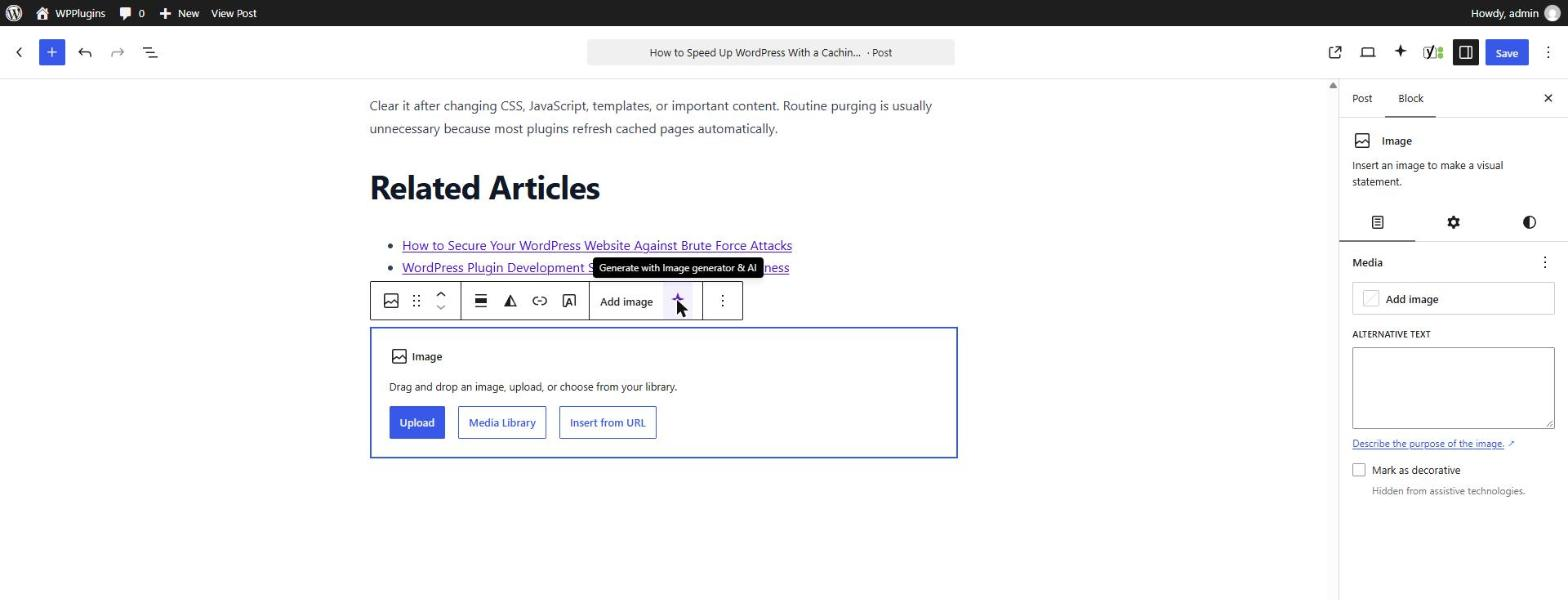Move the image block up
The image size is (1568, 600).
click(x=440, y=294)
